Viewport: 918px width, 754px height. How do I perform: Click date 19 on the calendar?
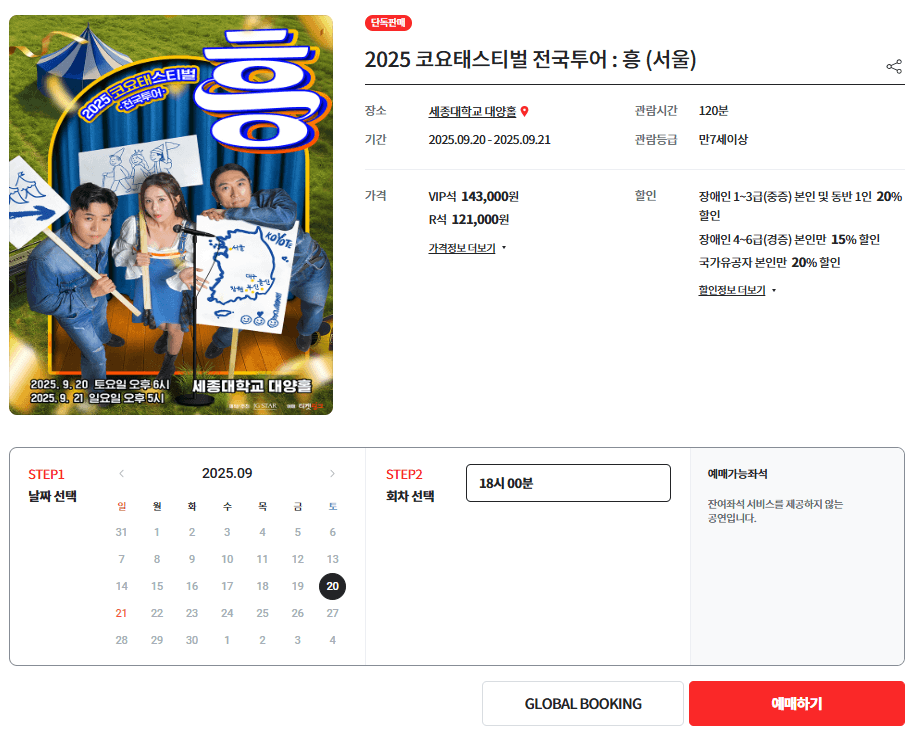pos(297,586)
